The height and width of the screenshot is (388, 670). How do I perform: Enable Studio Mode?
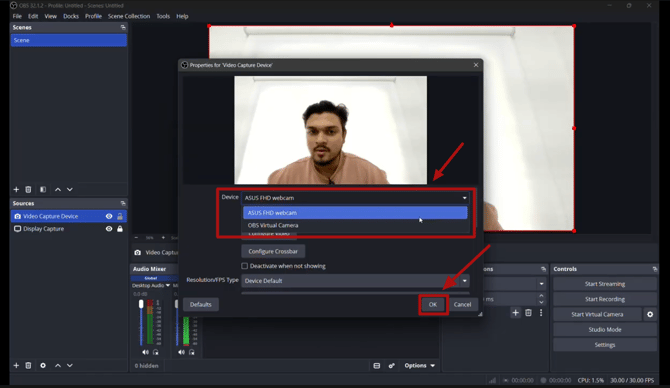pyautogui.click(x=605, y=329)
